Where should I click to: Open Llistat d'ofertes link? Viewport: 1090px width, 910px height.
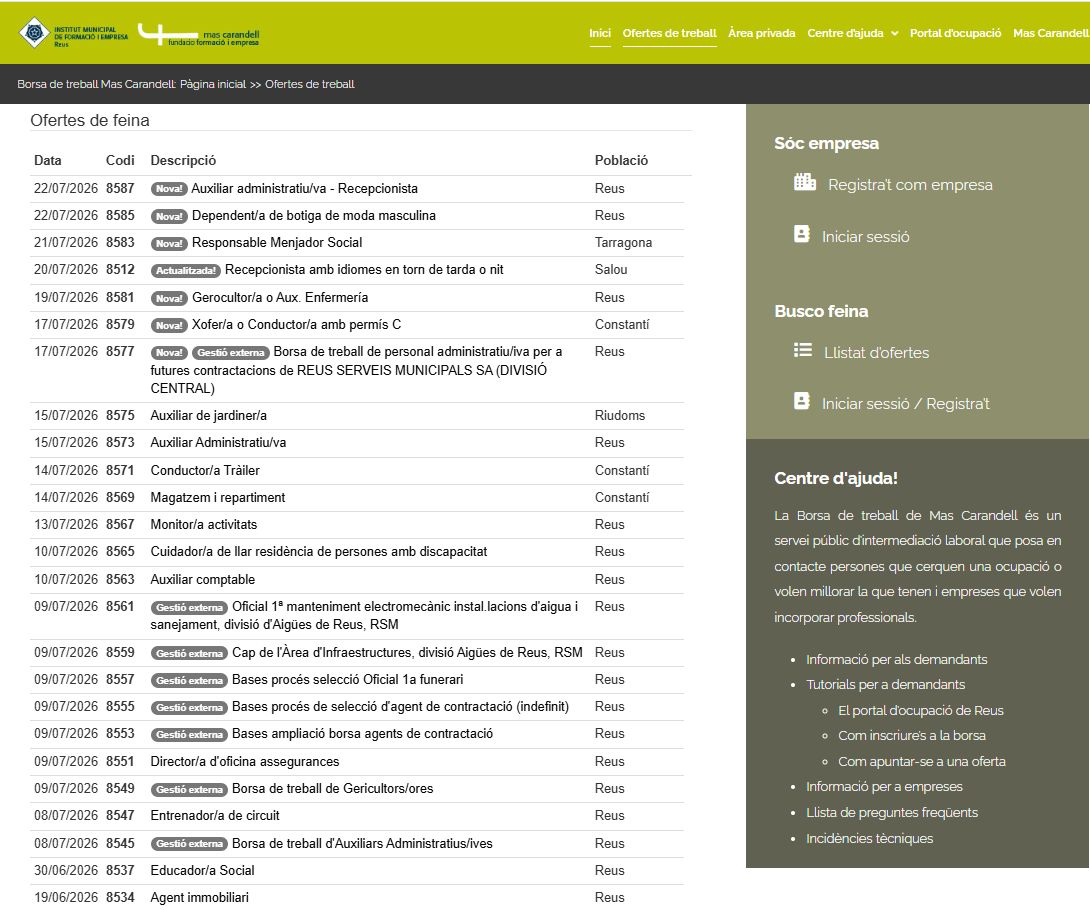coord(877,352)
